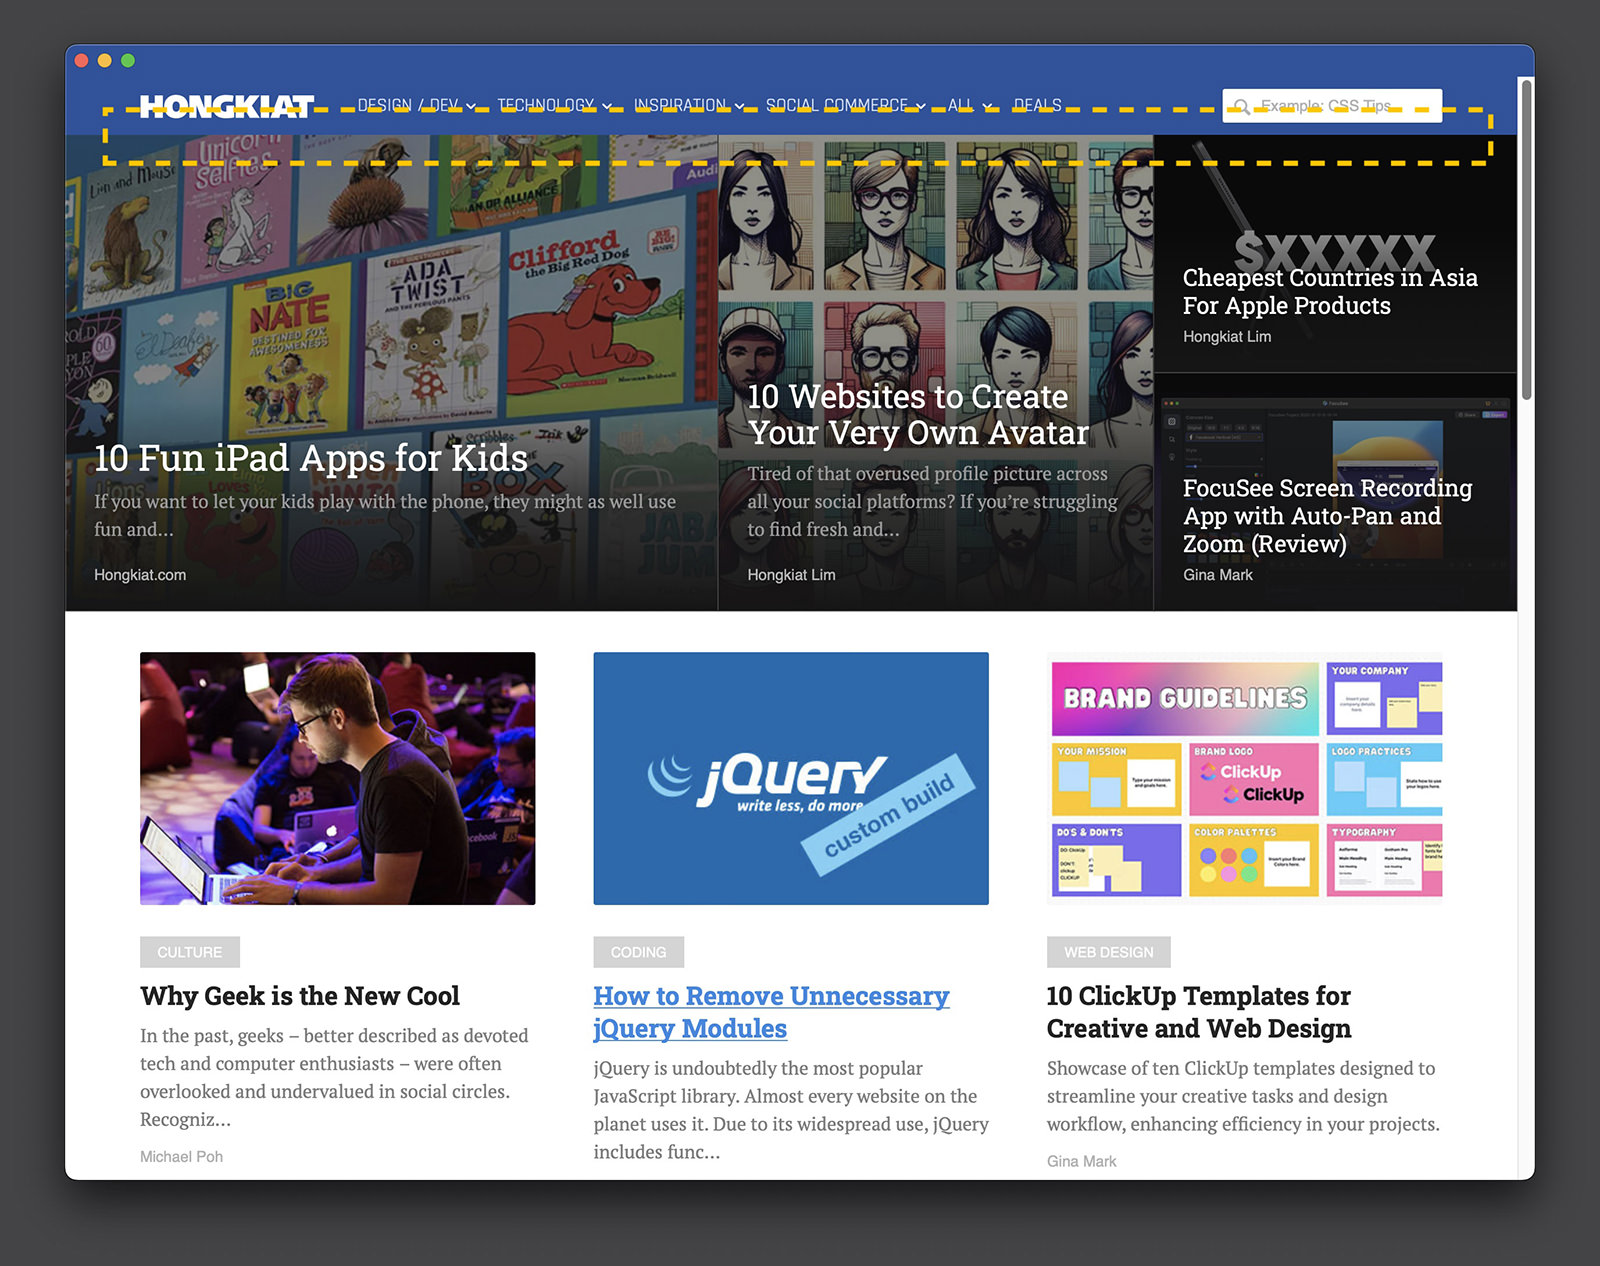
Task: Click author Hongkiat Lim under Cheapest Countries
Action: coord(1227,337)
